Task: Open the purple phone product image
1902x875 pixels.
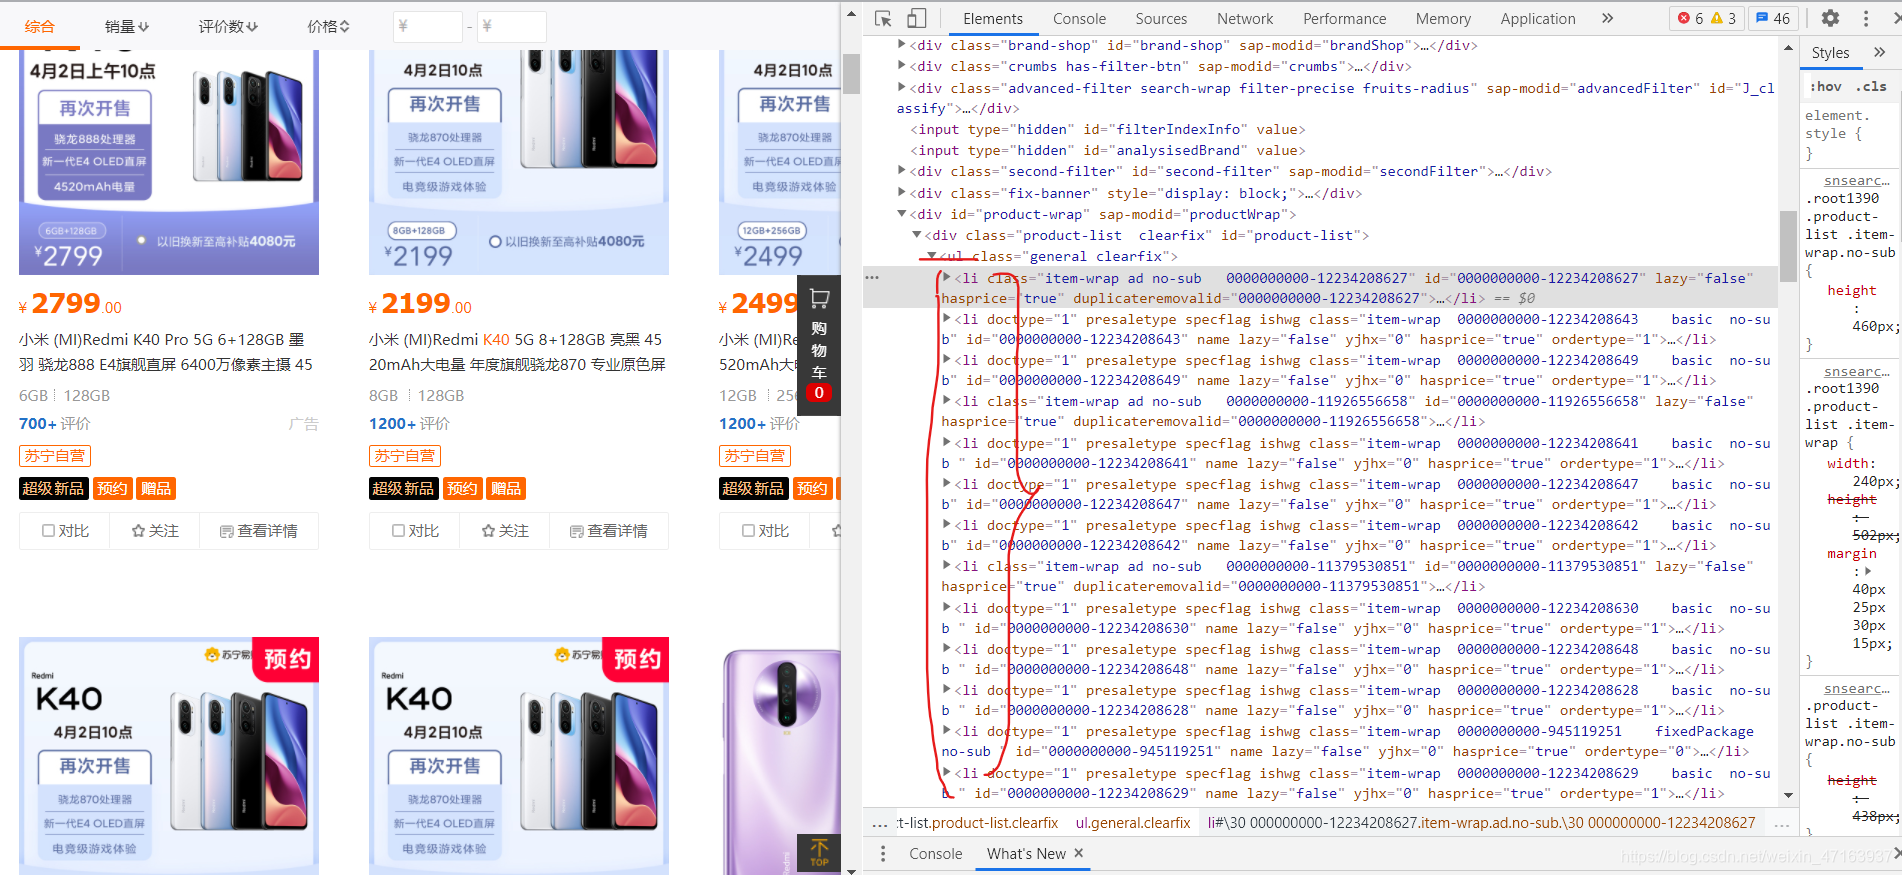Action: click(779, 755)
